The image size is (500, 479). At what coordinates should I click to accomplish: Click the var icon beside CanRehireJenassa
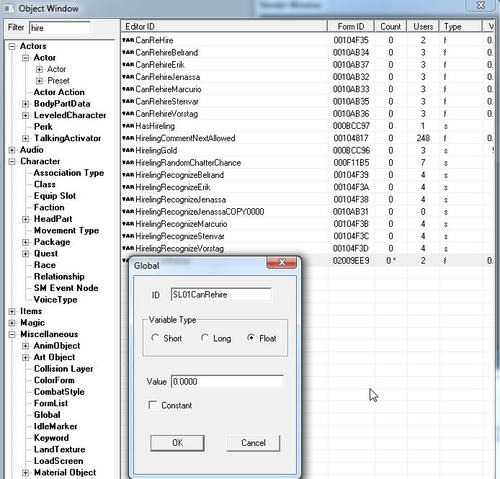[x=128, y=77]
